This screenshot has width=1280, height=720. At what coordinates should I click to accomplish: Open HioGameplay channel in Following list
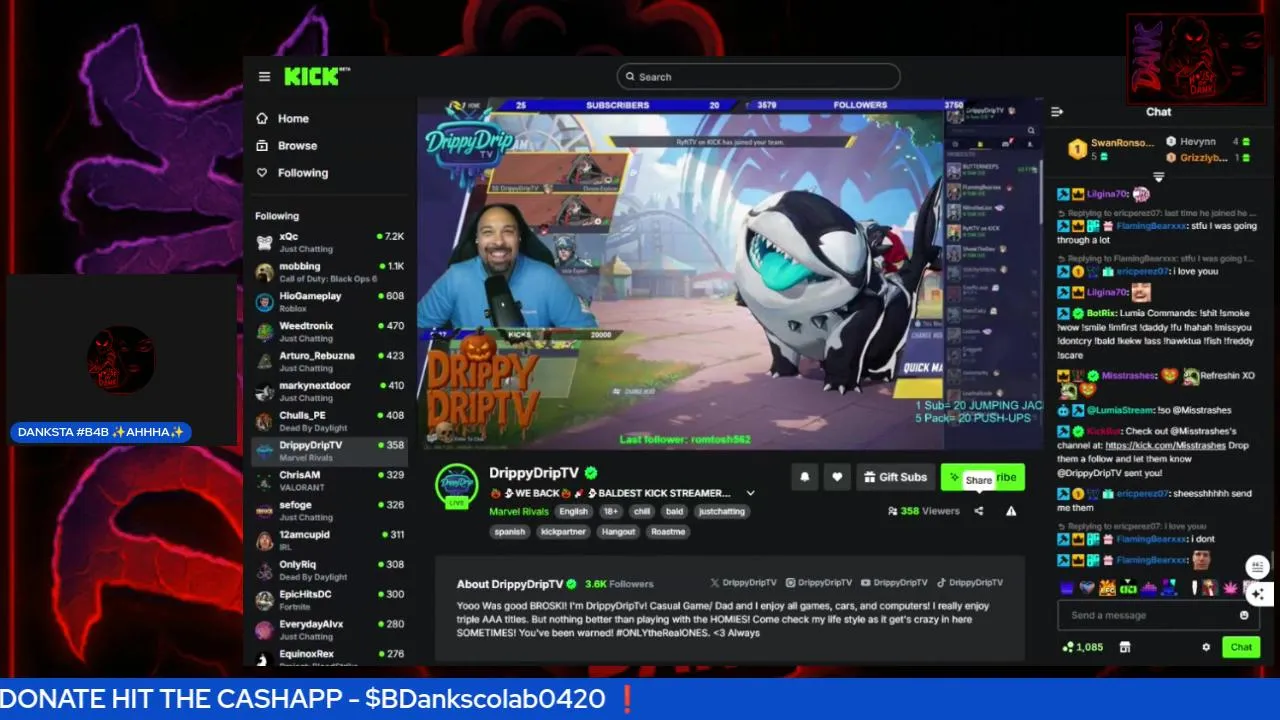click(329, 302)
